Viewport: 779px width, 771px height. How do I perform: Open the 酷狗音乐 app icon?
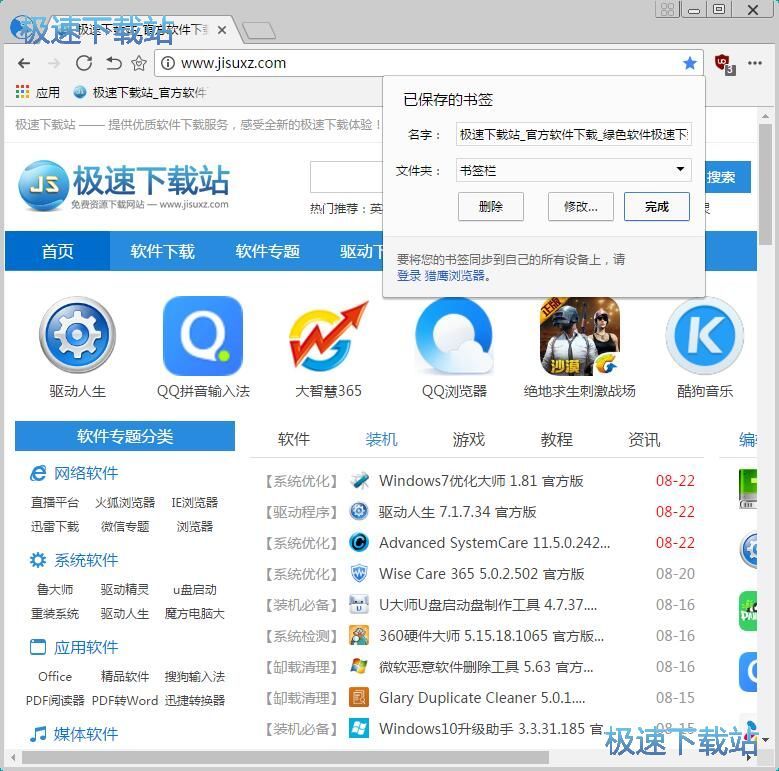pos(704,336)
